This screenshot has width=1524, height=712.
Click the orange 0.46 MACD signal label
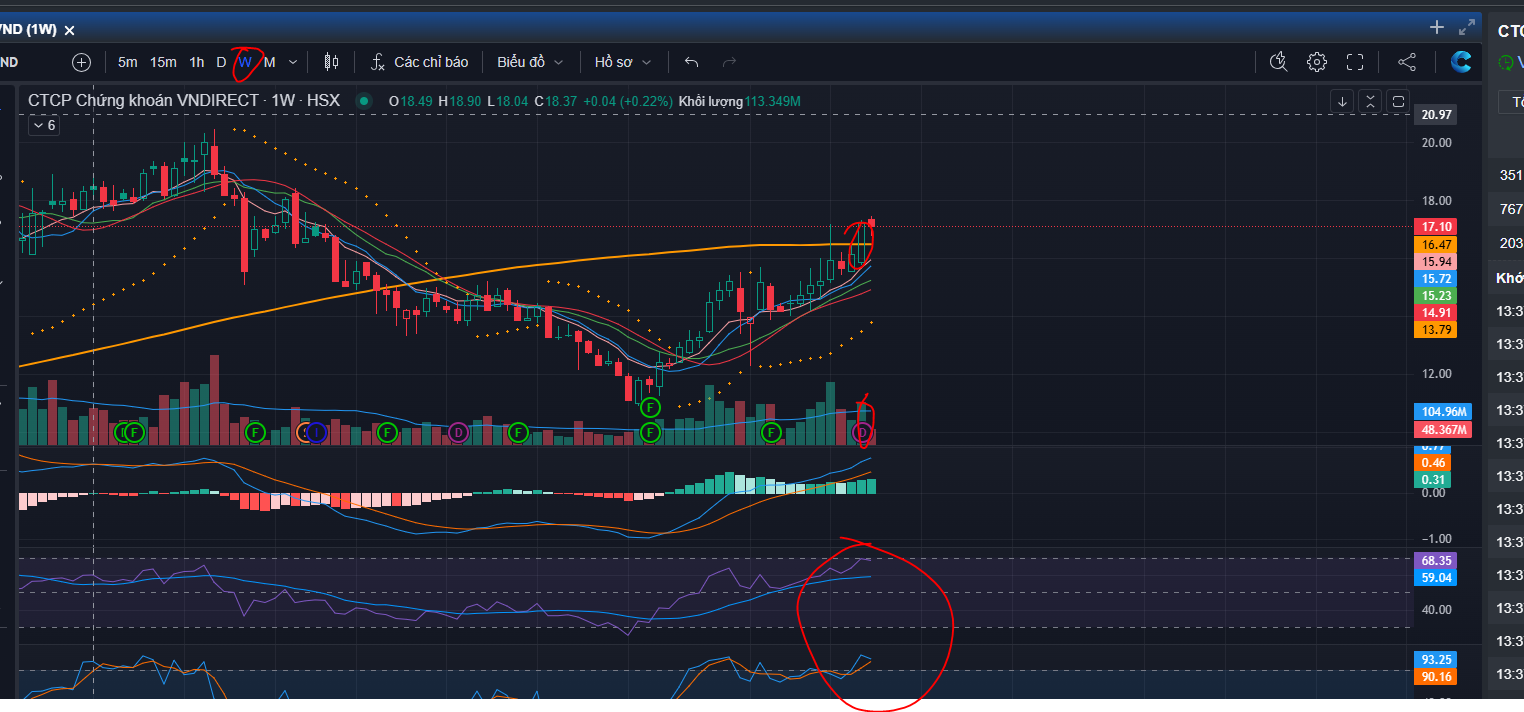pyautogui.click(x=1432, y=463)
